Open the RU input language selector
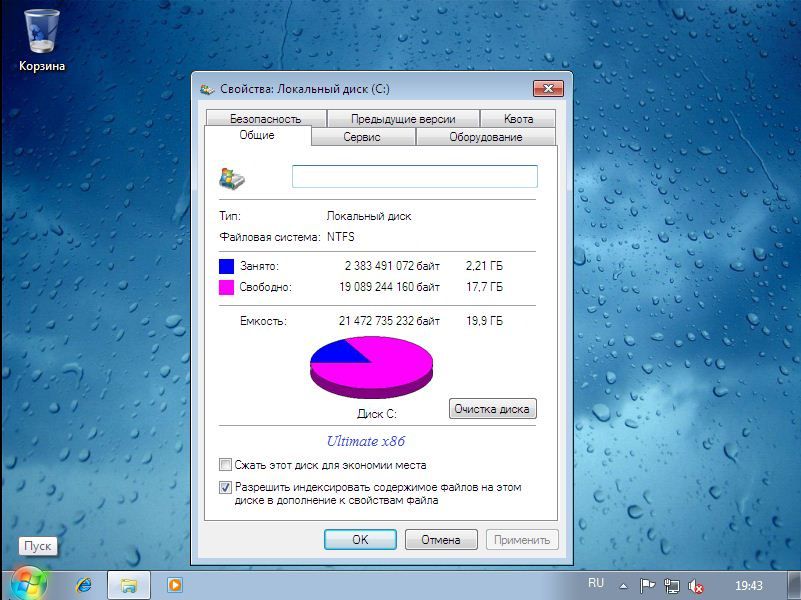801x600 pixels. click(596, 582)
